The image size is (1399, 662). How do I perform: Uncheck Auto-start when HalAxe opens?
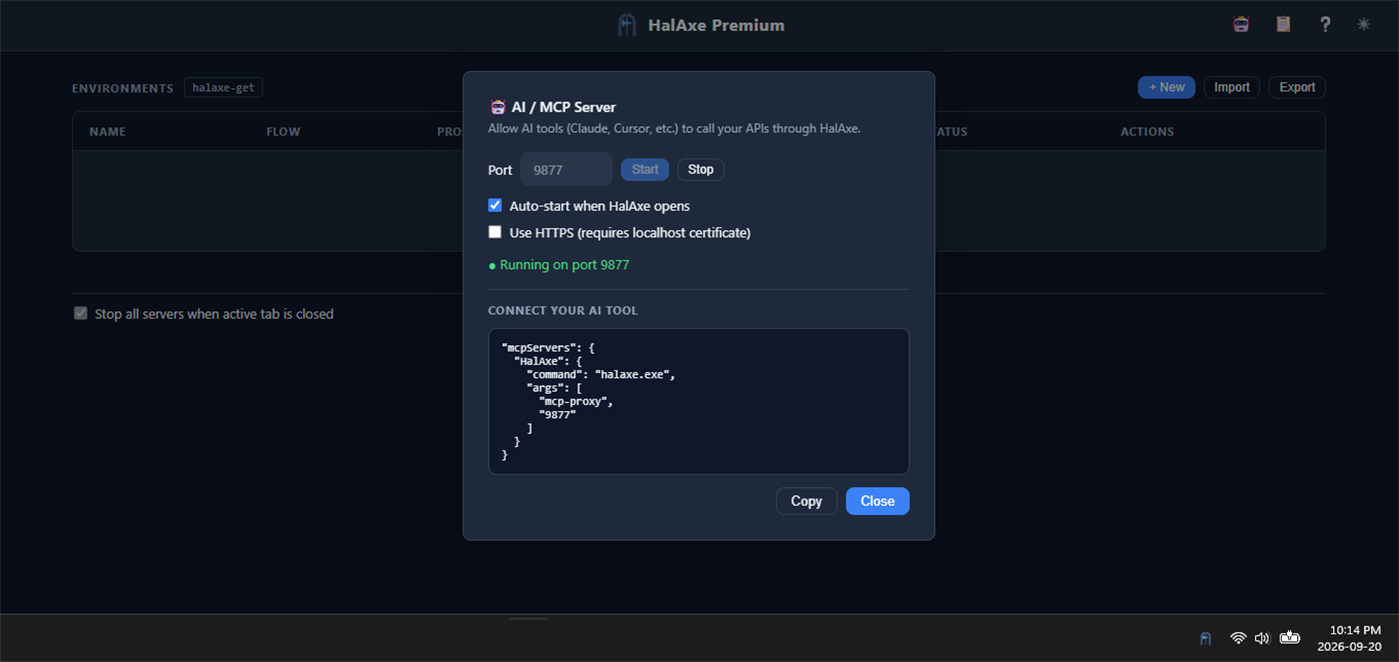(x=494, y=205)
